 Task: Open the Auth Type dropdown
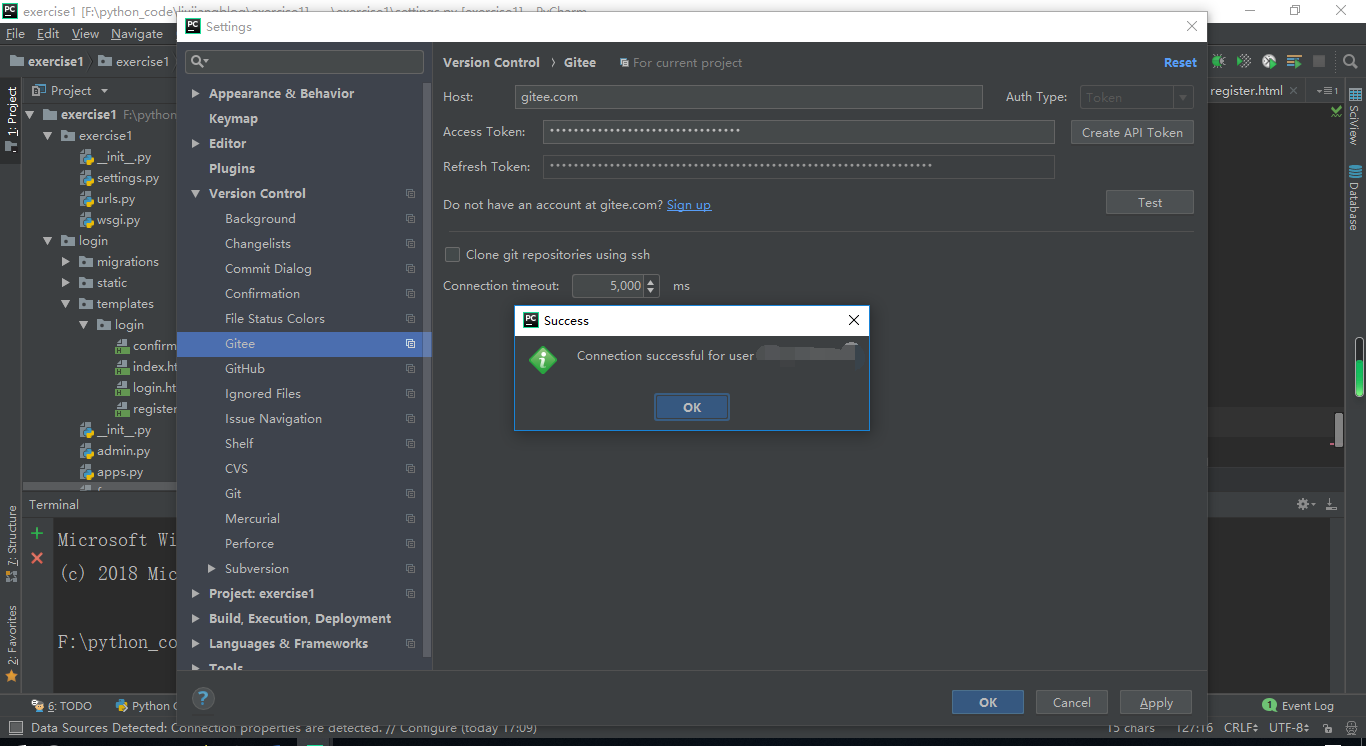[x=1137, y=98]
